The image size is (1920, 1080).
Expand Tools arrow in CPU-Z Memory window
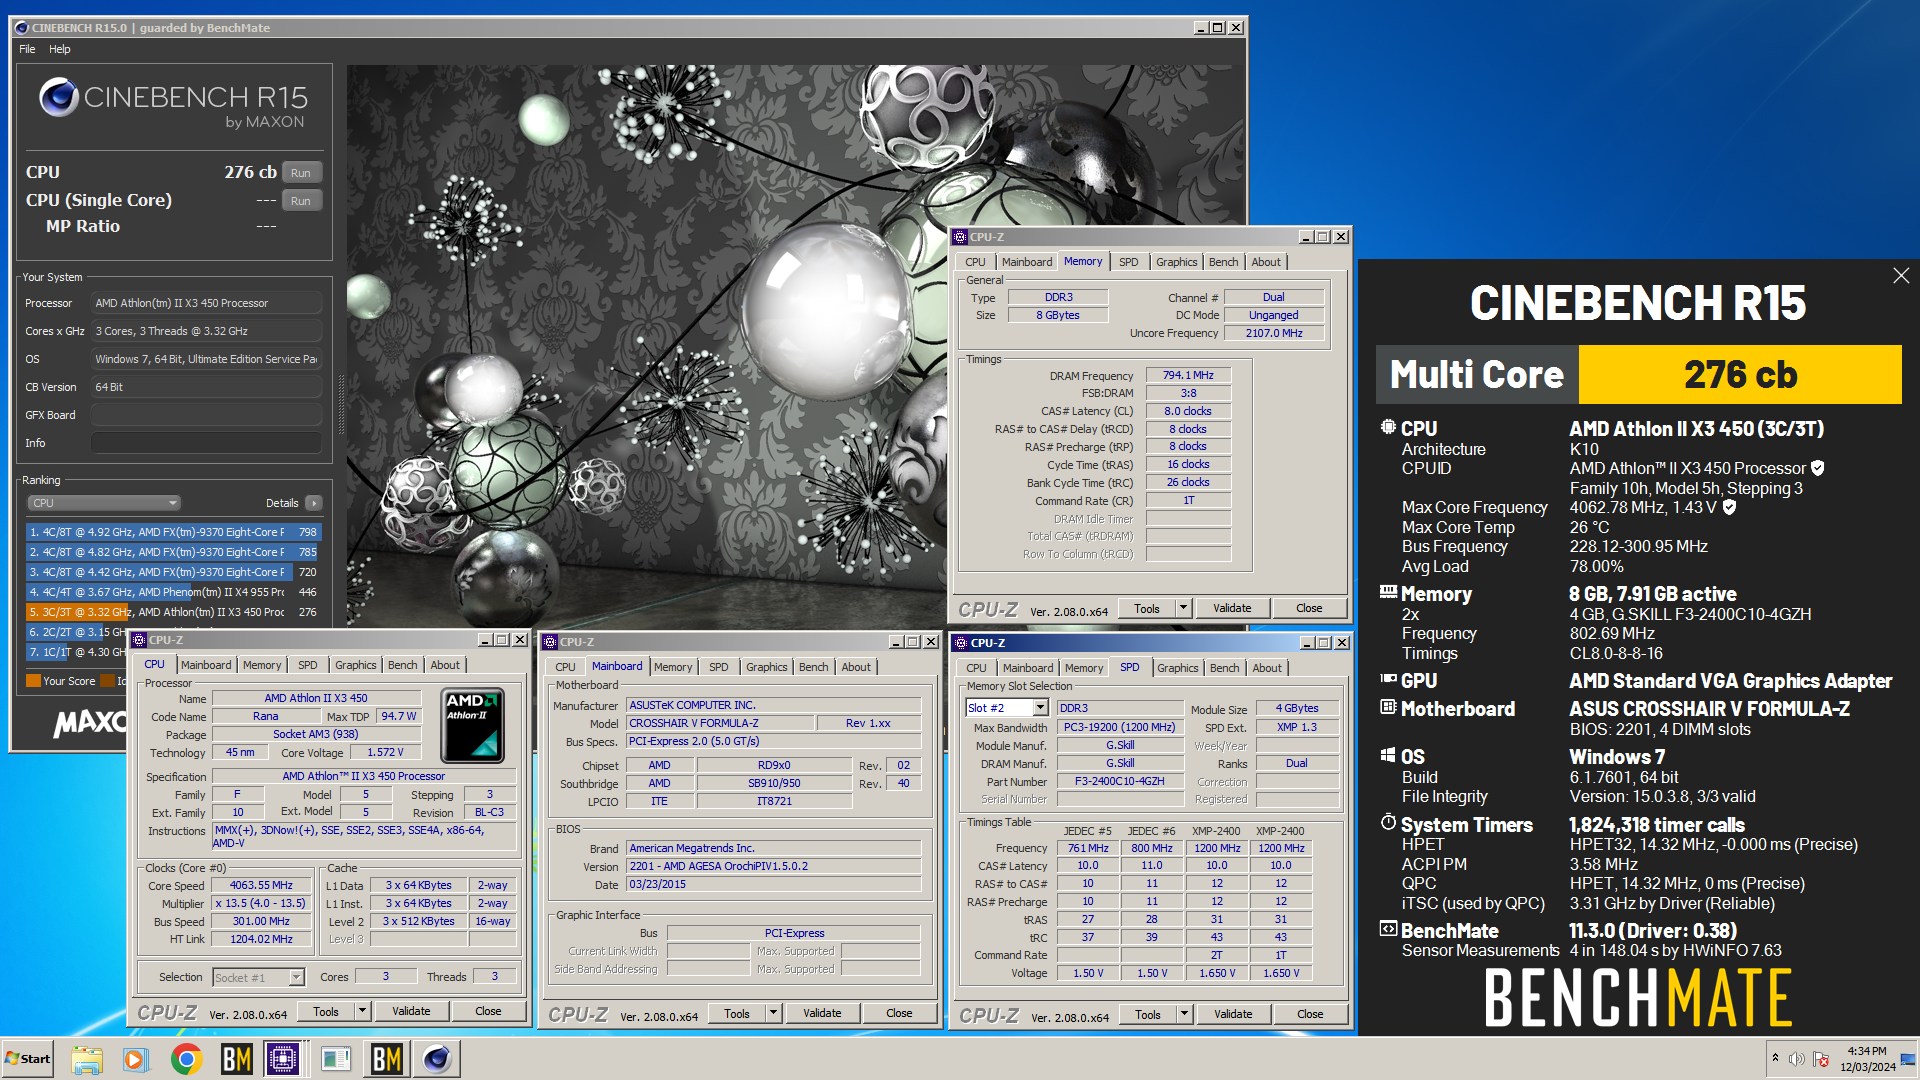(x=1183, y=608)
